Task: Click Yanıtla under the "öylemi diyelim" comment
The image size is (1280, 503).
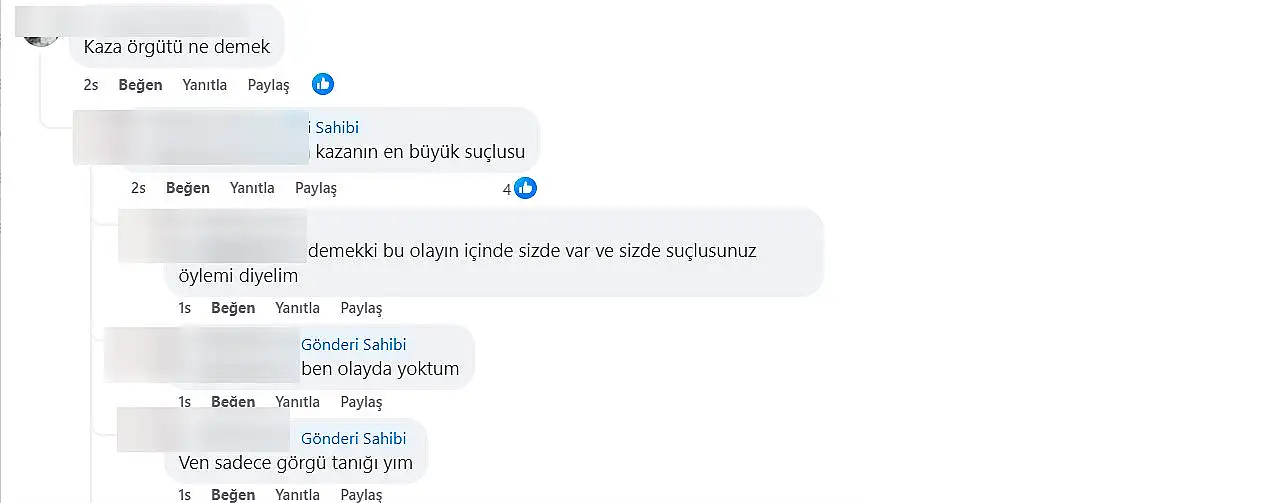Action: click(x=298, y=308)
